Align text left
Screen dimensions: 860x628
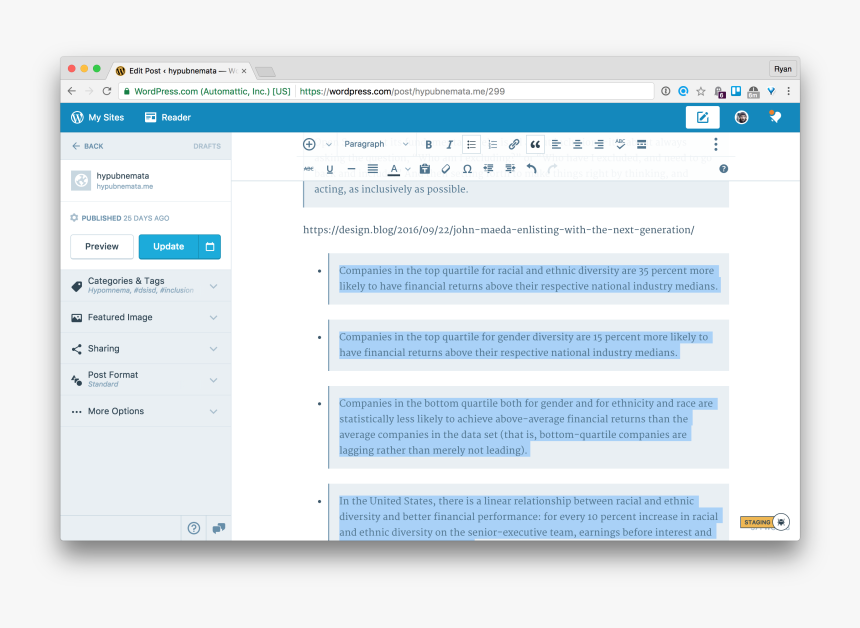556,144
